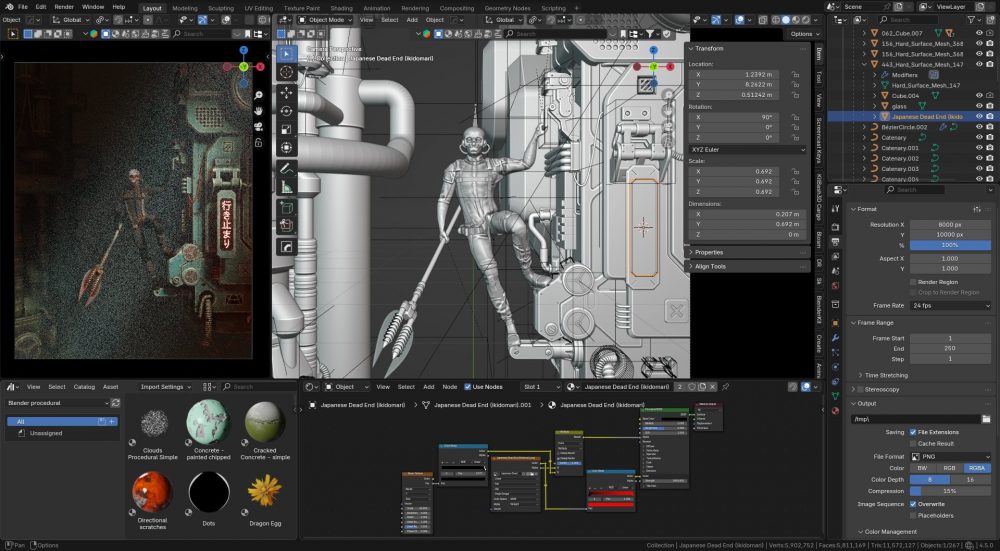The width and height of the screenshot is (1000, 551).
Task: Activate the Cursor tool in viewport toolbar
Action: tap(286, 72)
